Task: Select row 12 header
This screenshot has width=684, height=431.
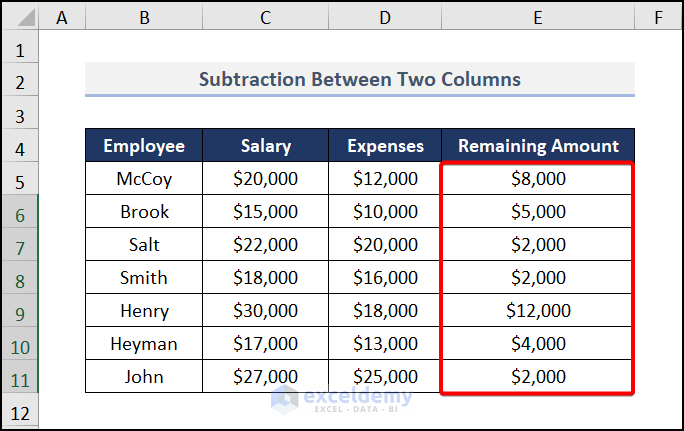Action: click(x=21, y=412)
